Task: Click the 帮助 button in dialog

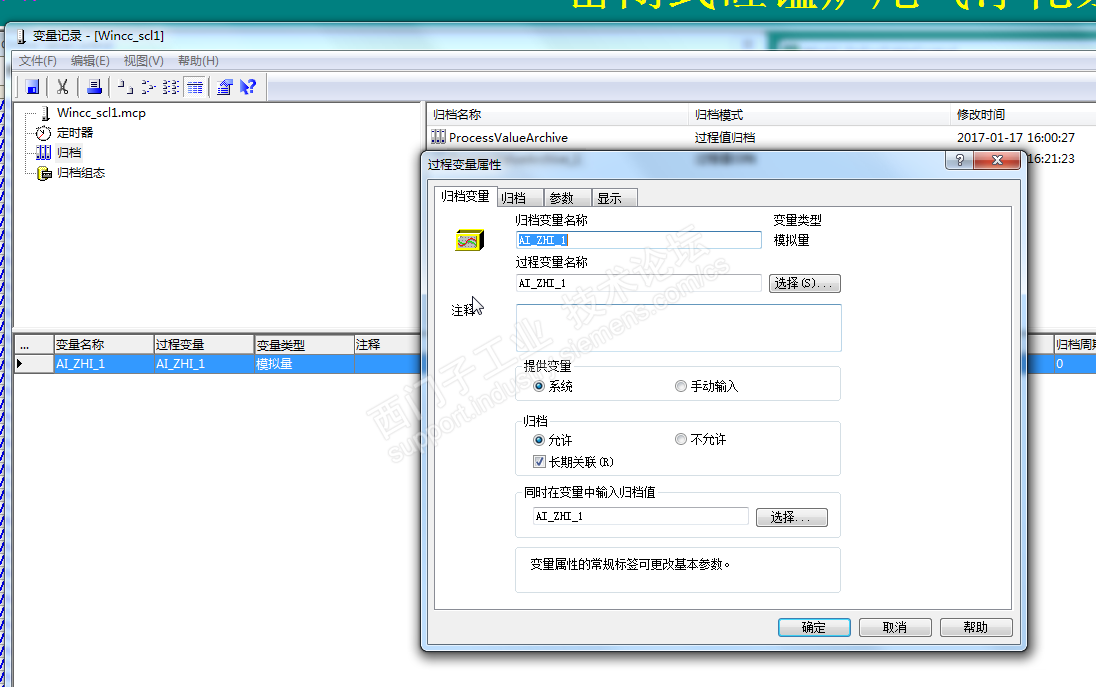Action: coord(976,628)
